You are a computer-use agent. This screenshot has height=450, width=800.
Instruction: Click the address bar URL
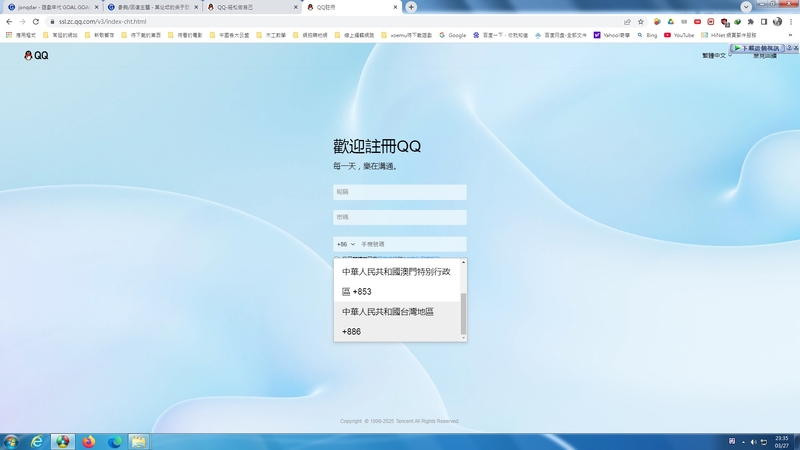[103, 21]
